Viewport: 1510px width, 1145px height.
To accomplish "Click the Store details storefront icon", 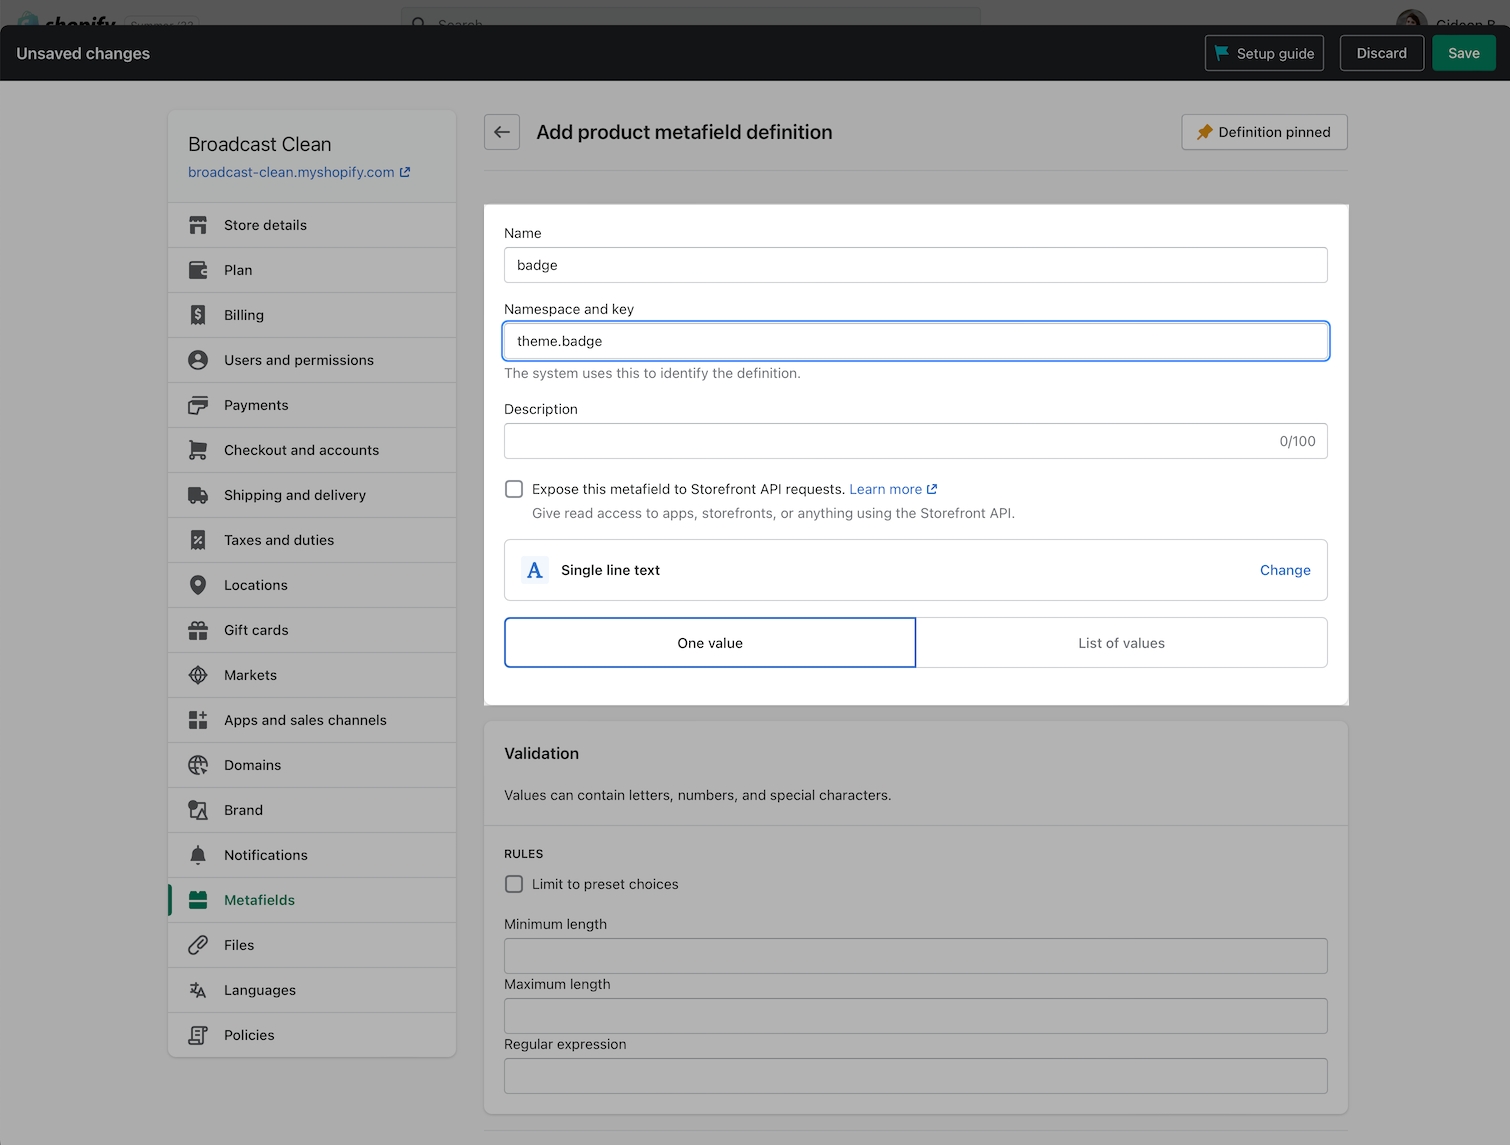I will pyautogui.click(x=198, y=225).
